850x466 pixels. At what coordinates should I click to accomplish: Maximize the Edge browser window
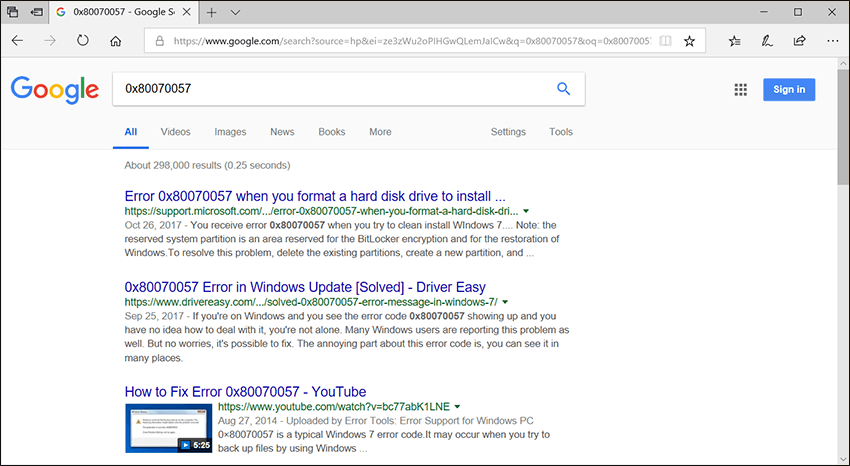[798, 12]
